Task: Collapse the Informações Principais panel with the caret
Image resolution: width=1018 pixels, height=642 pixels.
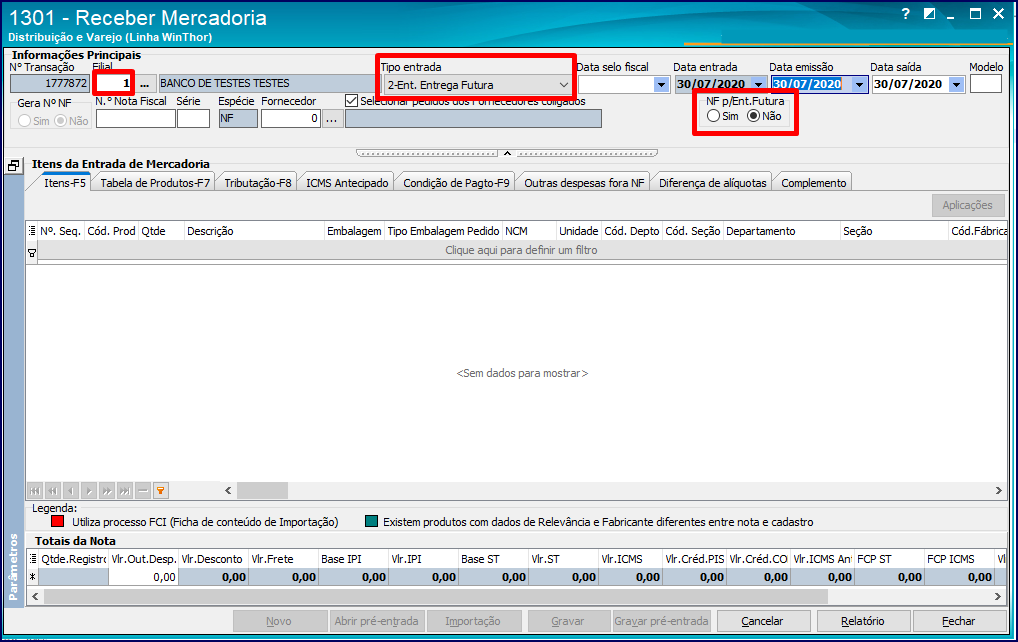Action: pos(508,154)
